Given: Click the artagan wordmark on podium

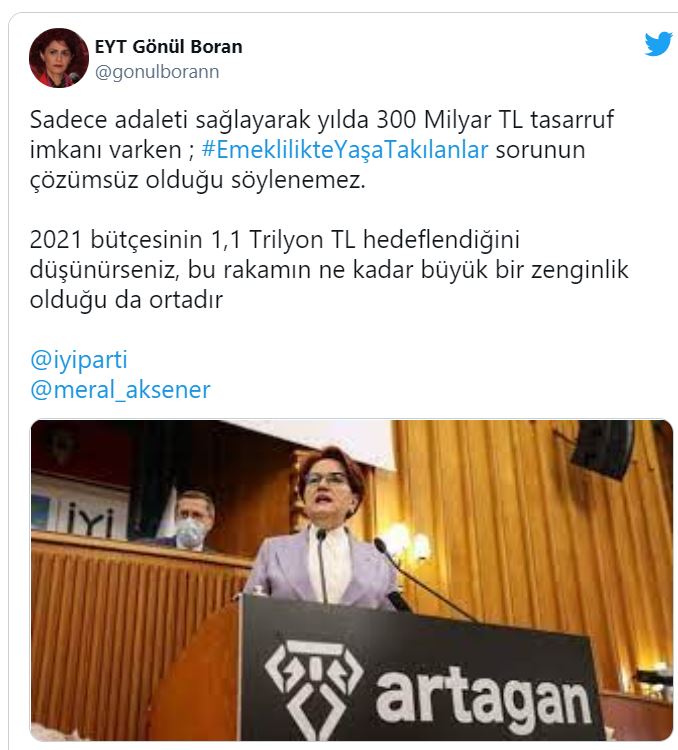Looking at the screenshot, I should click(483, 694).
